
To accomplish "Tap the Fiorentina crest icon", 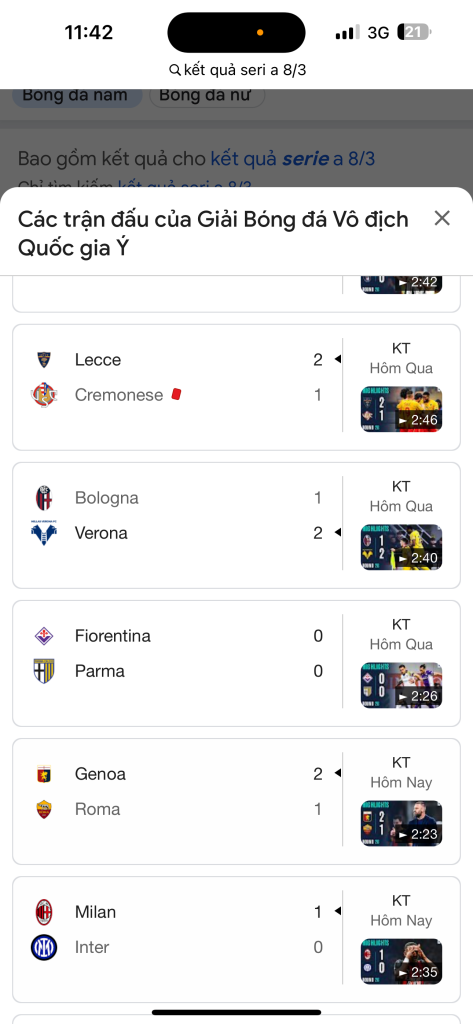I will pos(44,636).
